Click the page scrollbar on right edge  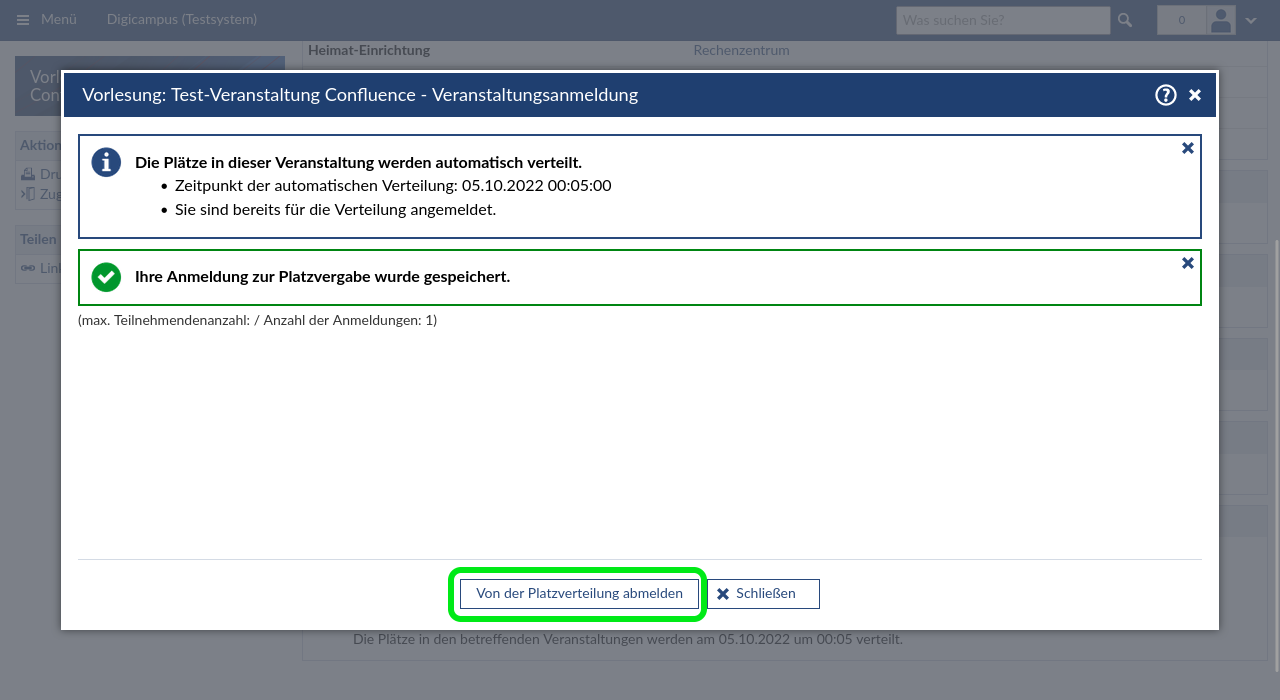coord(1276,300)
